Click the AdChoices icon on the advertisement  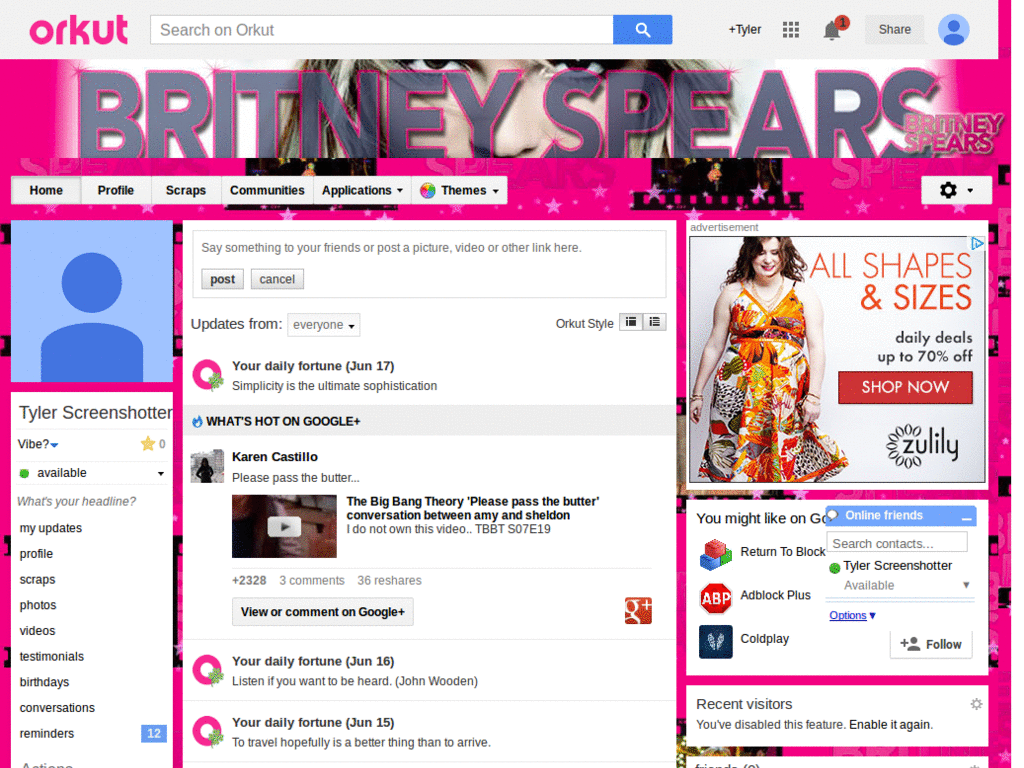(x=977, y=244)
